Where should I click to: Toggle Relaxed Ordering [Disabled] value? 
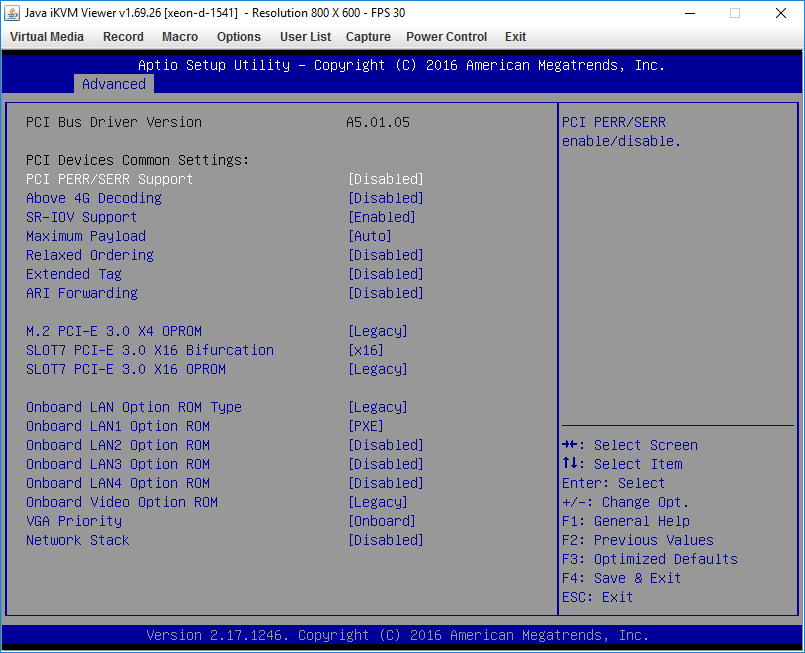[x=386, y=255]
